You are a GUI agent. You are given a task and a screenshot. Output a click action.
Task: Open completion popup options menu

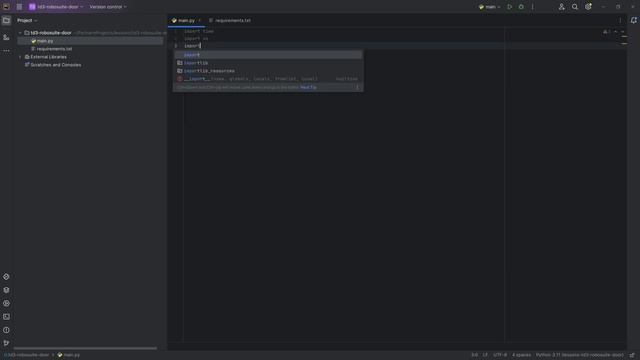click(357, 87)
